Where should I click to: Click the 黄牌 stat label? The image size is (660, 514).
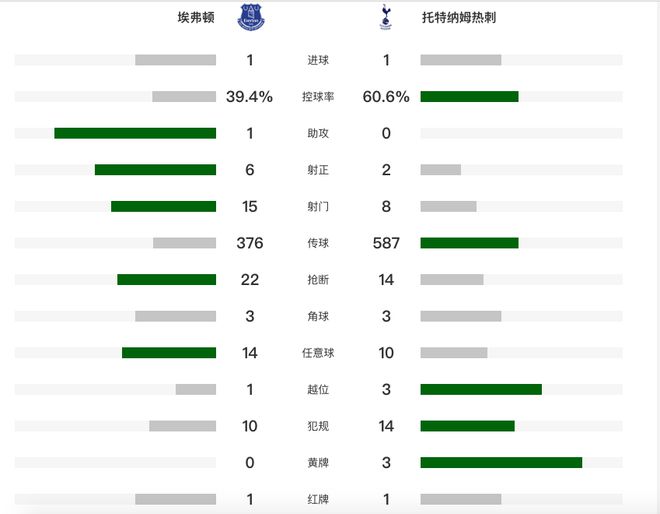[x=318, y=463]
